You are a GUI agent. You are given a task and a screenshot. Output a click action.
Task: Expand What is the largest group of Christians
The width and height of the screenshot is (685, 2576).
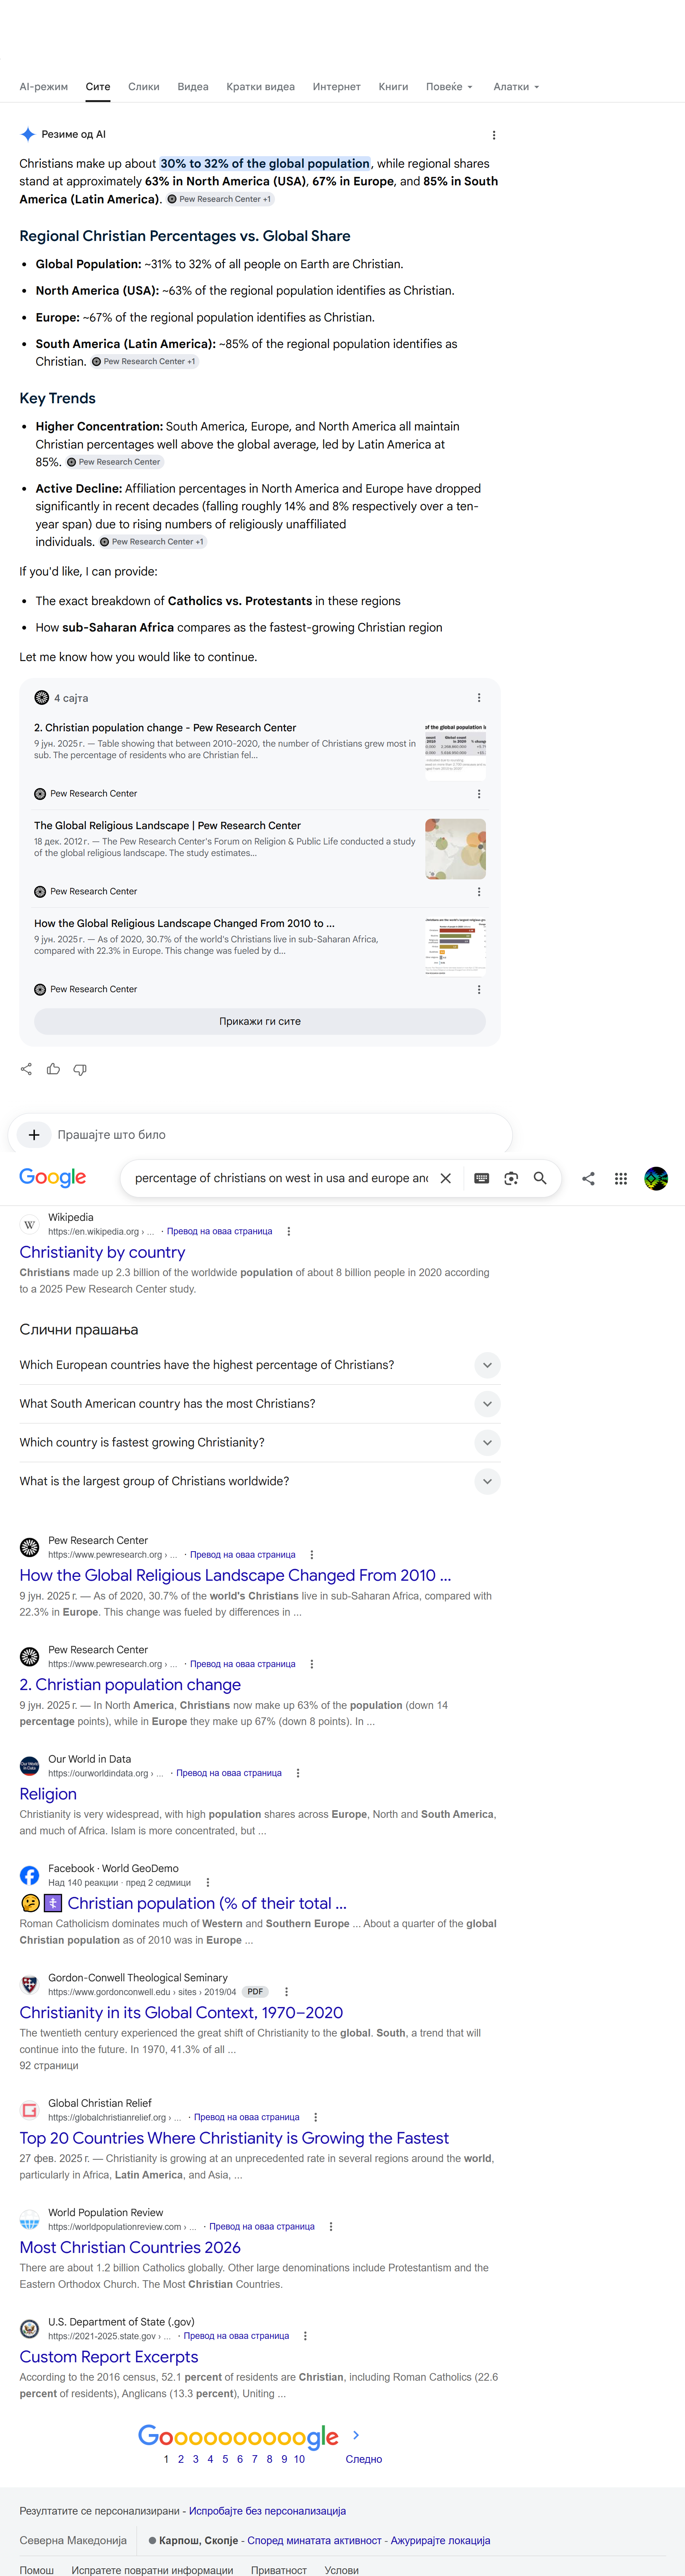point(260,1481)
